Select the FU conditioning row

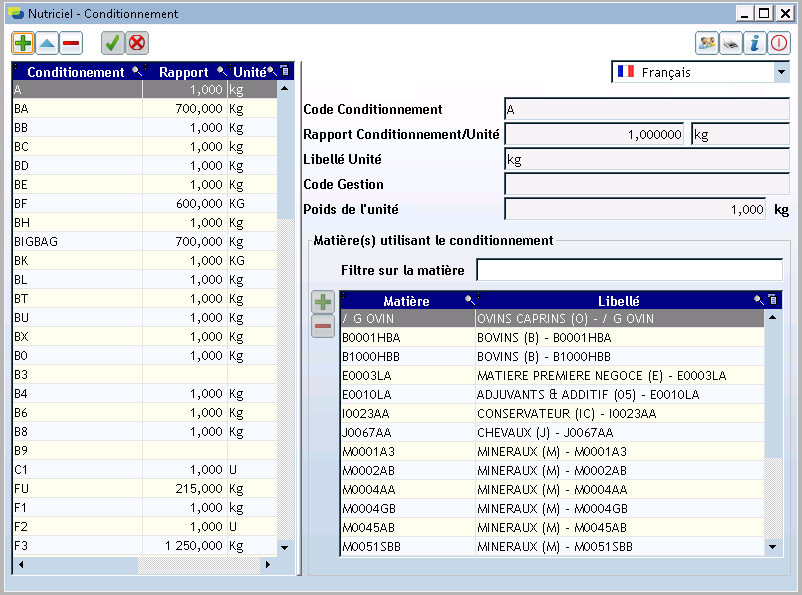tap(145, 489)
